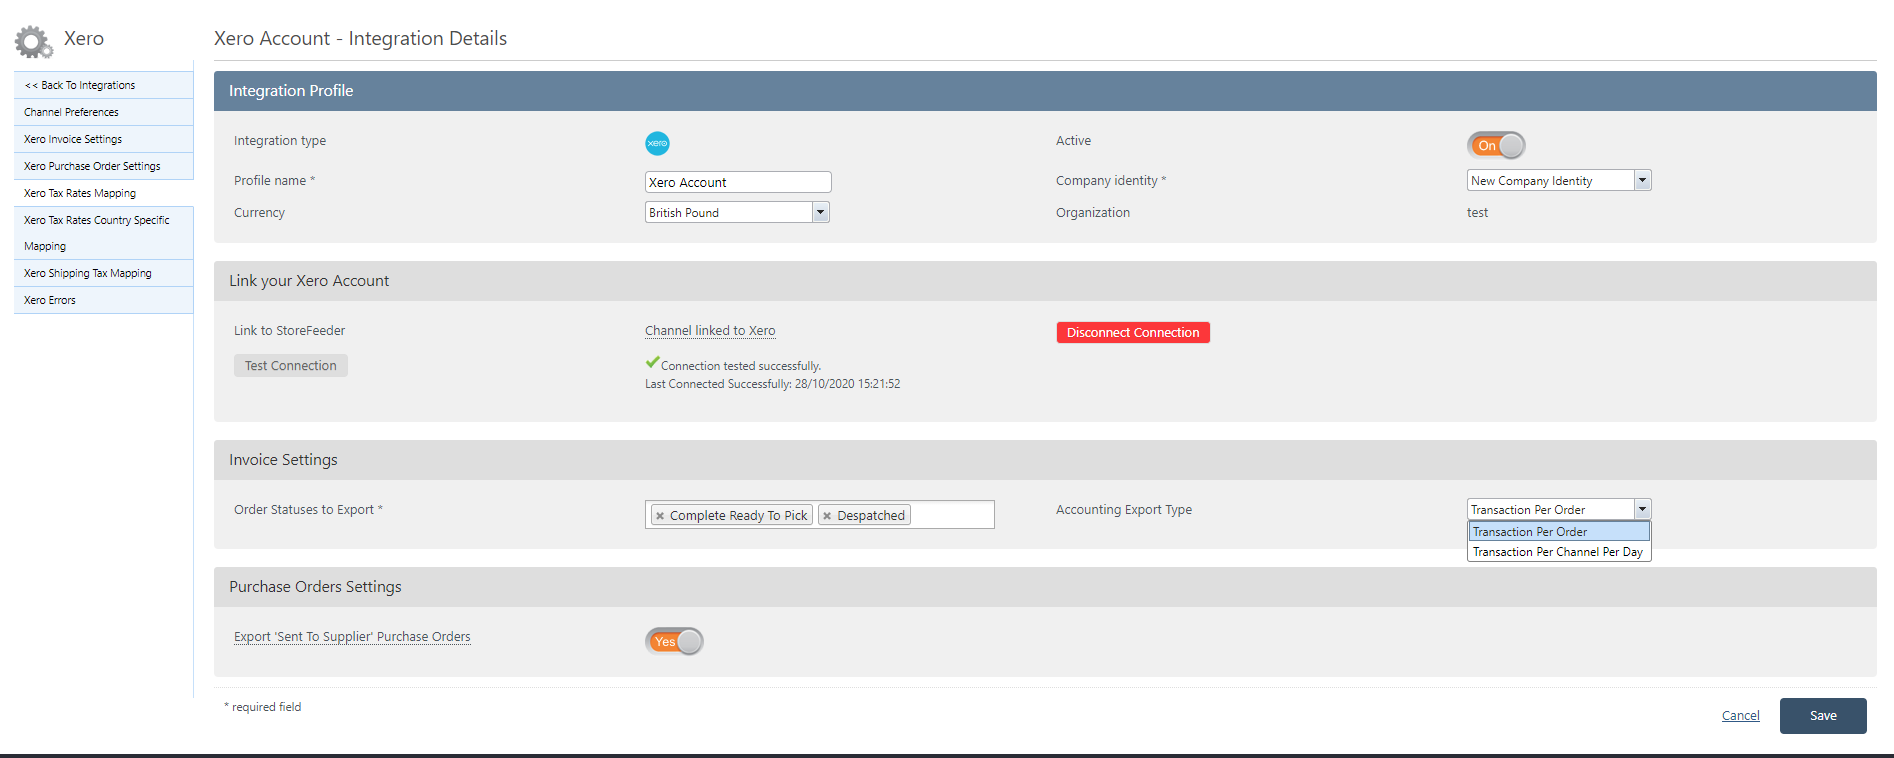The width and height of the screenshot is (1894, 758).
Task: Open Xero Errors page
Action: coord(103,300)
